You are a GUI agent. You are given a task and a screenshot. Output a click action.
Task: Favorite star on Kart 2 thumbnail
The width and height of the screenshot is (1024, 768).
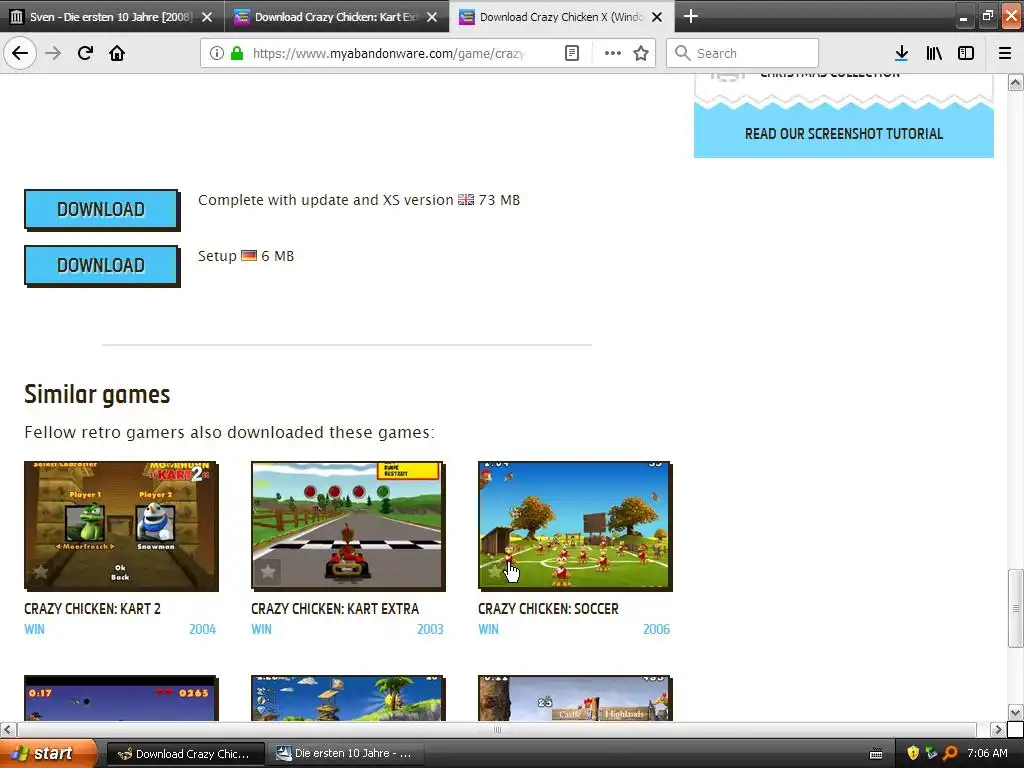click(40, 571)
